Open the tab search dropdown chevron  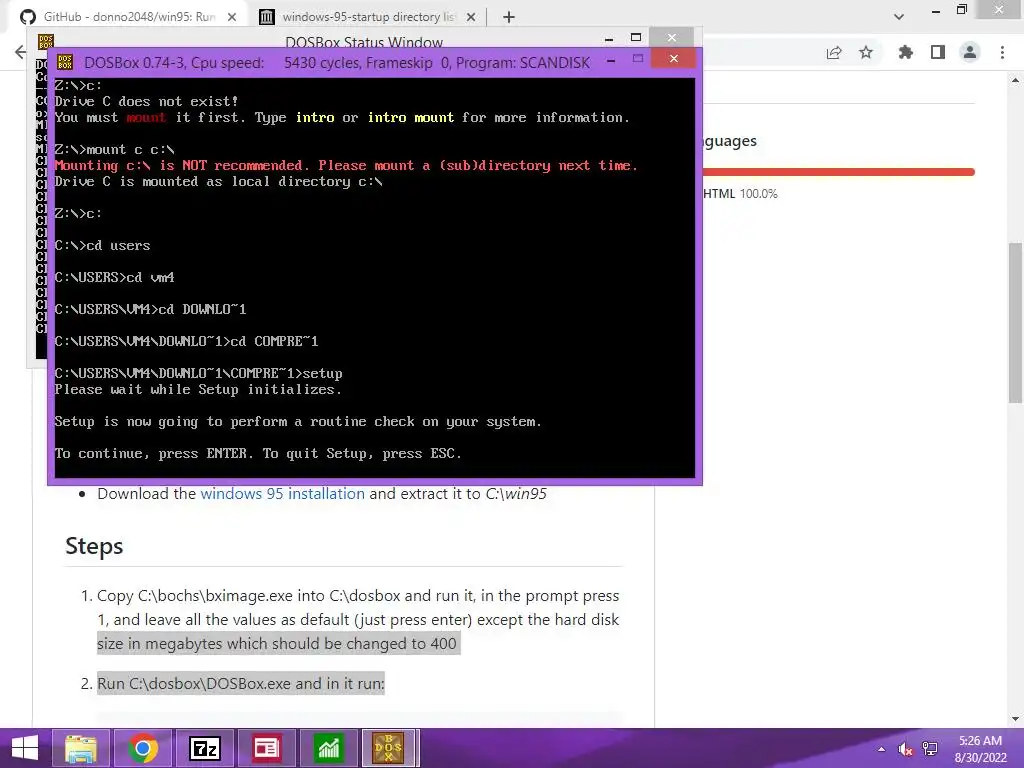point(899,17)
